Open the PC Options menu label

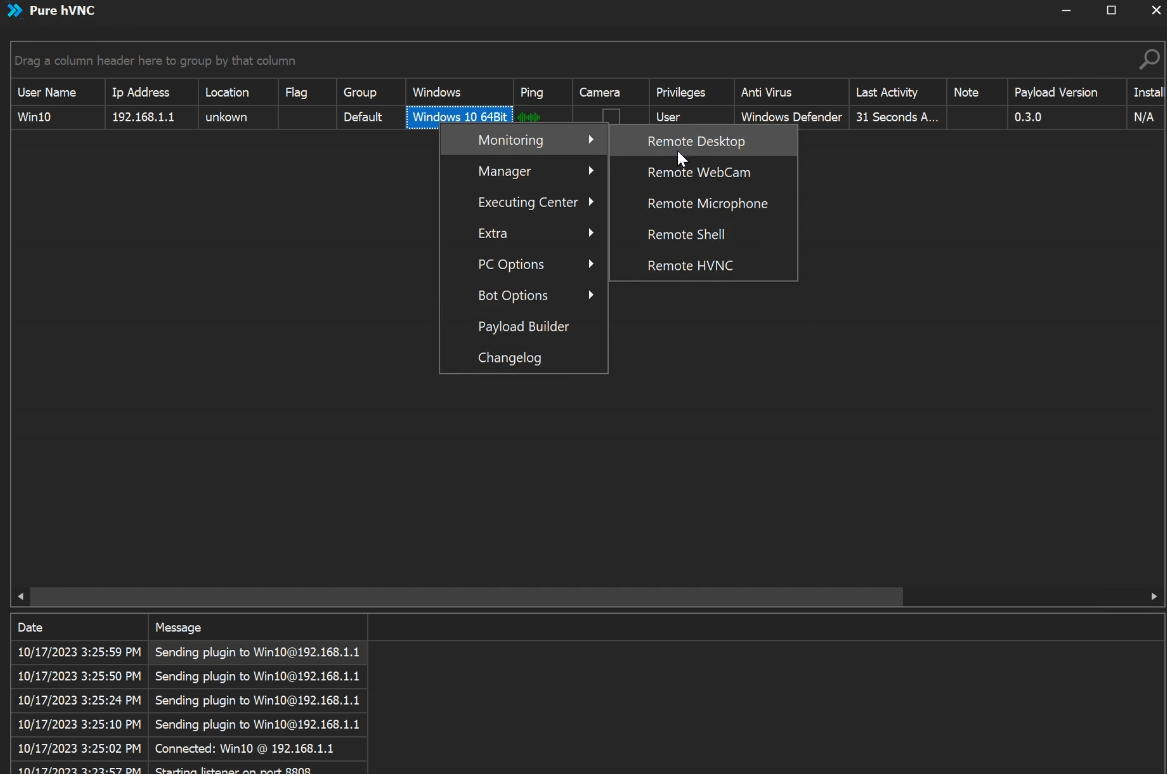pyautogui.click(x=511, y=264)
